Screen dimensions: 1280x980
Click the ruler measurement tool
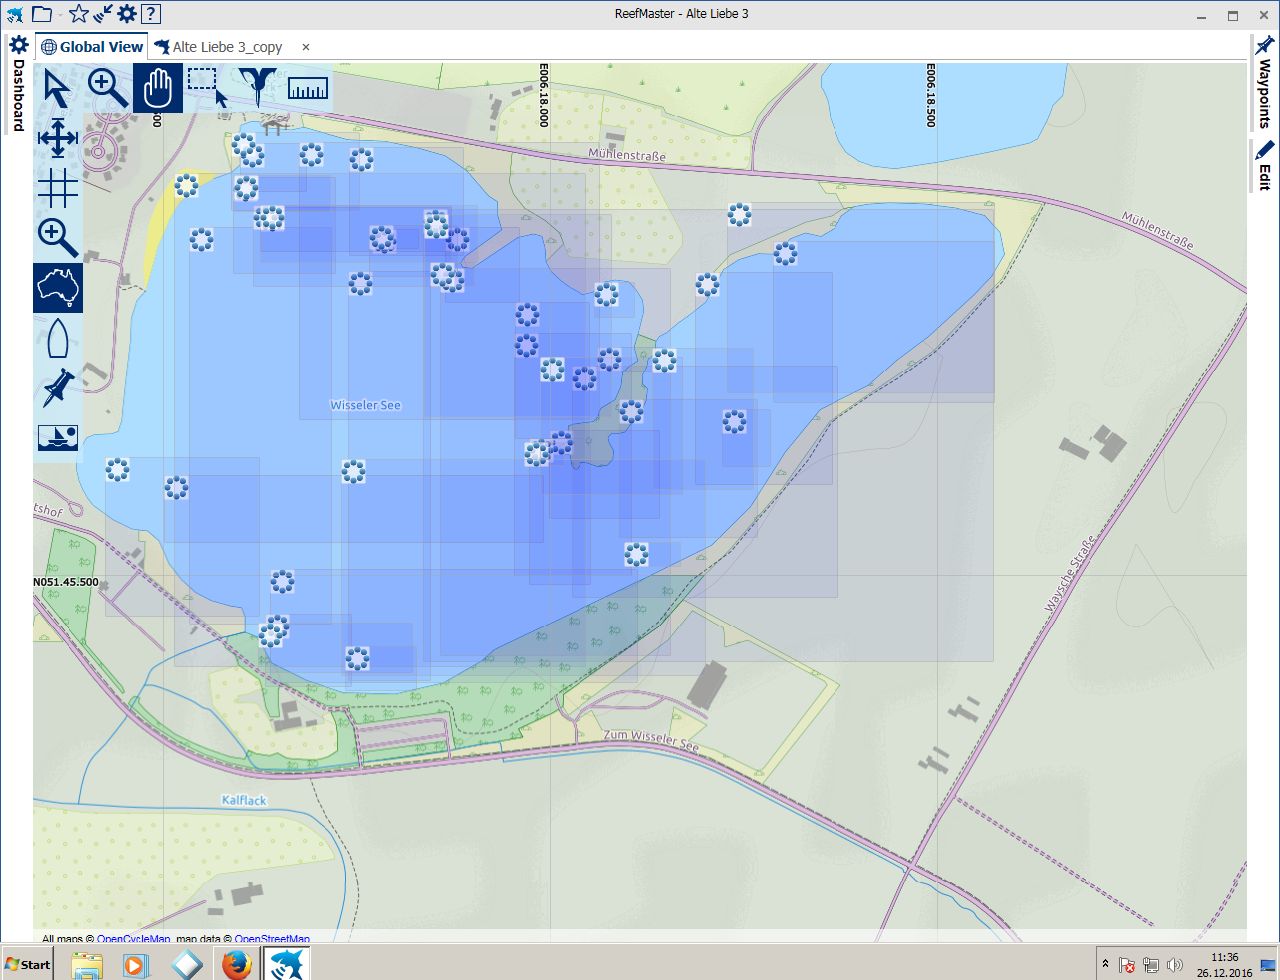308,88
